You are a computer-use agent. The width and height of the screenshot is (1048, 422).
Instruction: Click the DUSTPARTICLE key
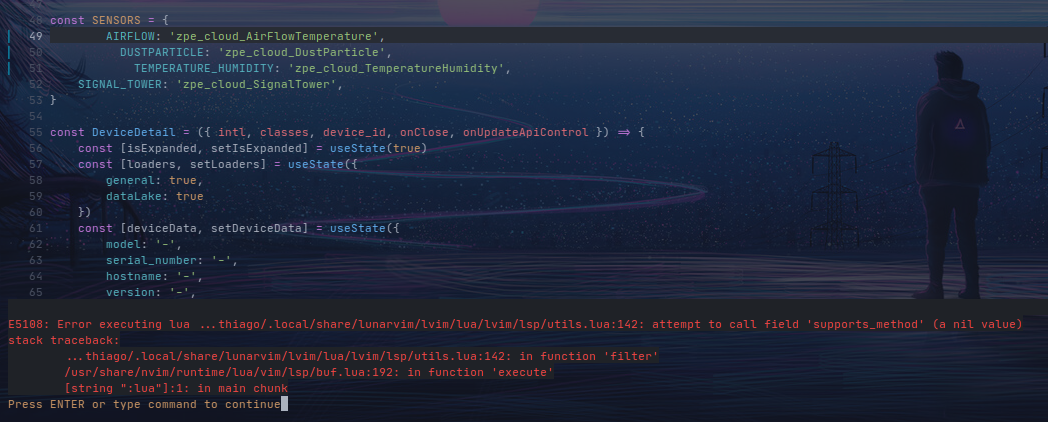pos(162,52)
